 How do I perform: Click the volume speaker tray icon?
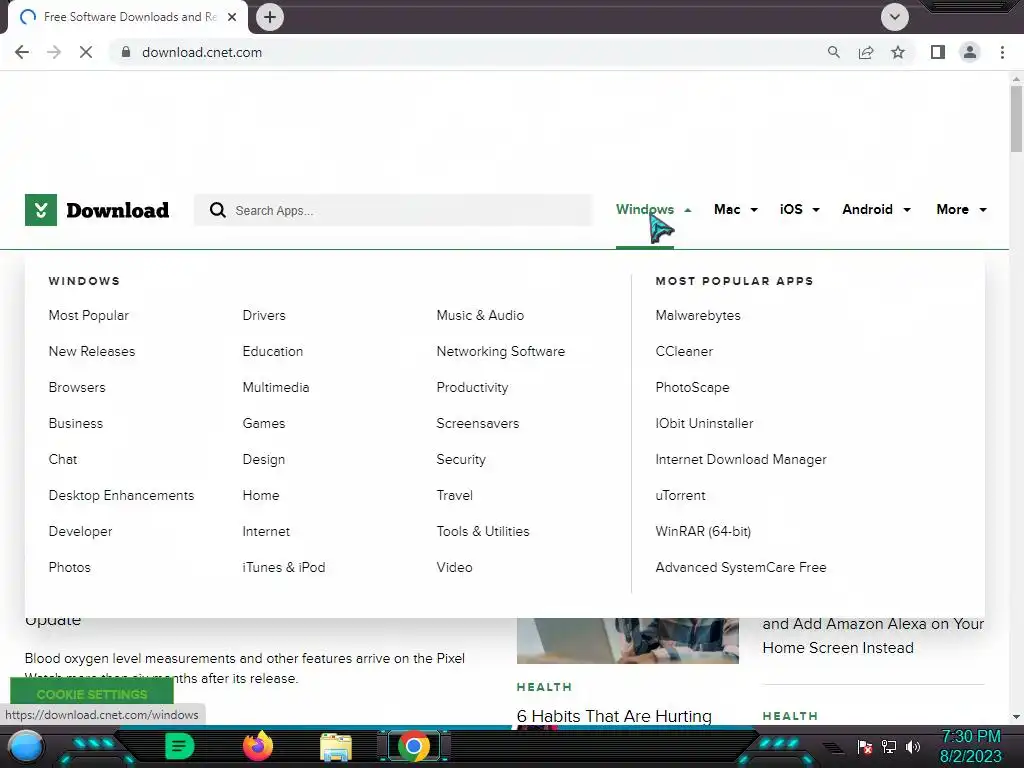[913, 746]
